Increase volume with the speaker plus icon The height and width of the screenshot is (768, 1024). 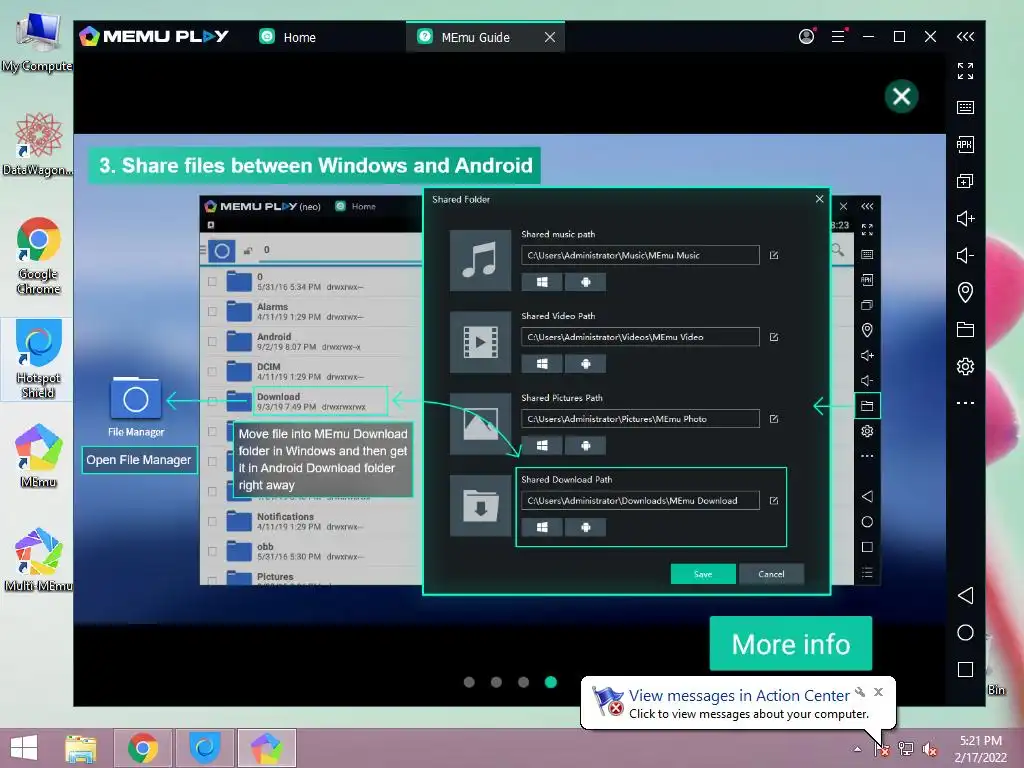click(x=965, y=218)
